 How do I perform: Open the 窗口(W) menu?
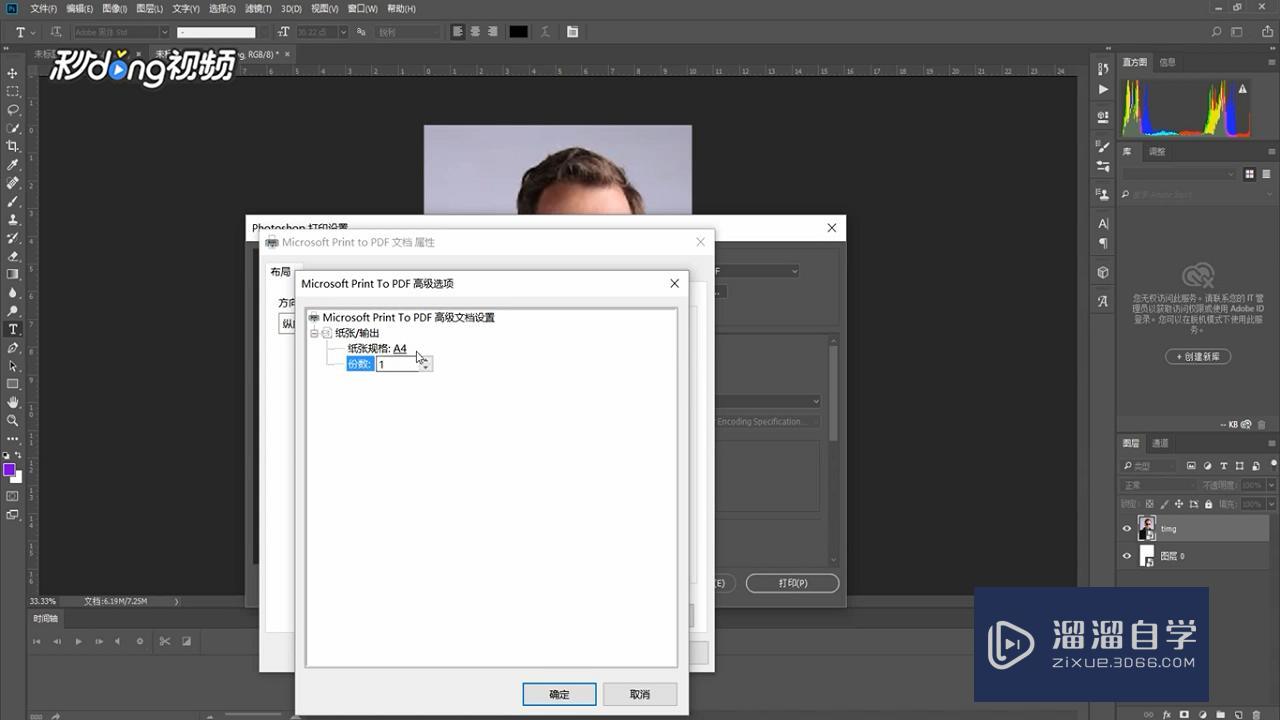(x=362, y=9)
